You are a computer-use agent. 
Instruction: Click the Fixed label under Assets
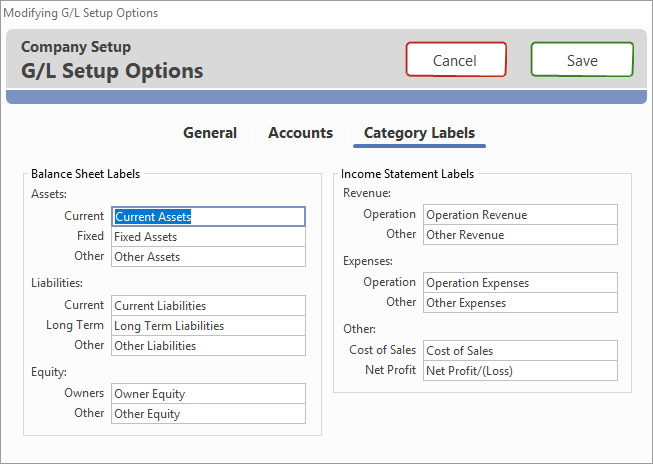tap(90, 236)
